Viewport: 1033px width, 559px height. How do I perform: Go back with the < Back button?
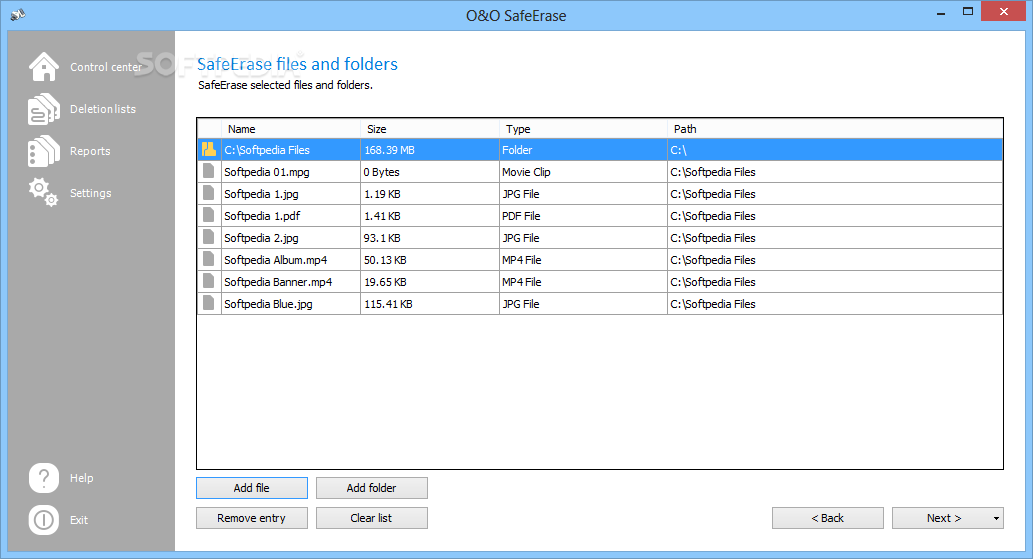click(827, 518)
